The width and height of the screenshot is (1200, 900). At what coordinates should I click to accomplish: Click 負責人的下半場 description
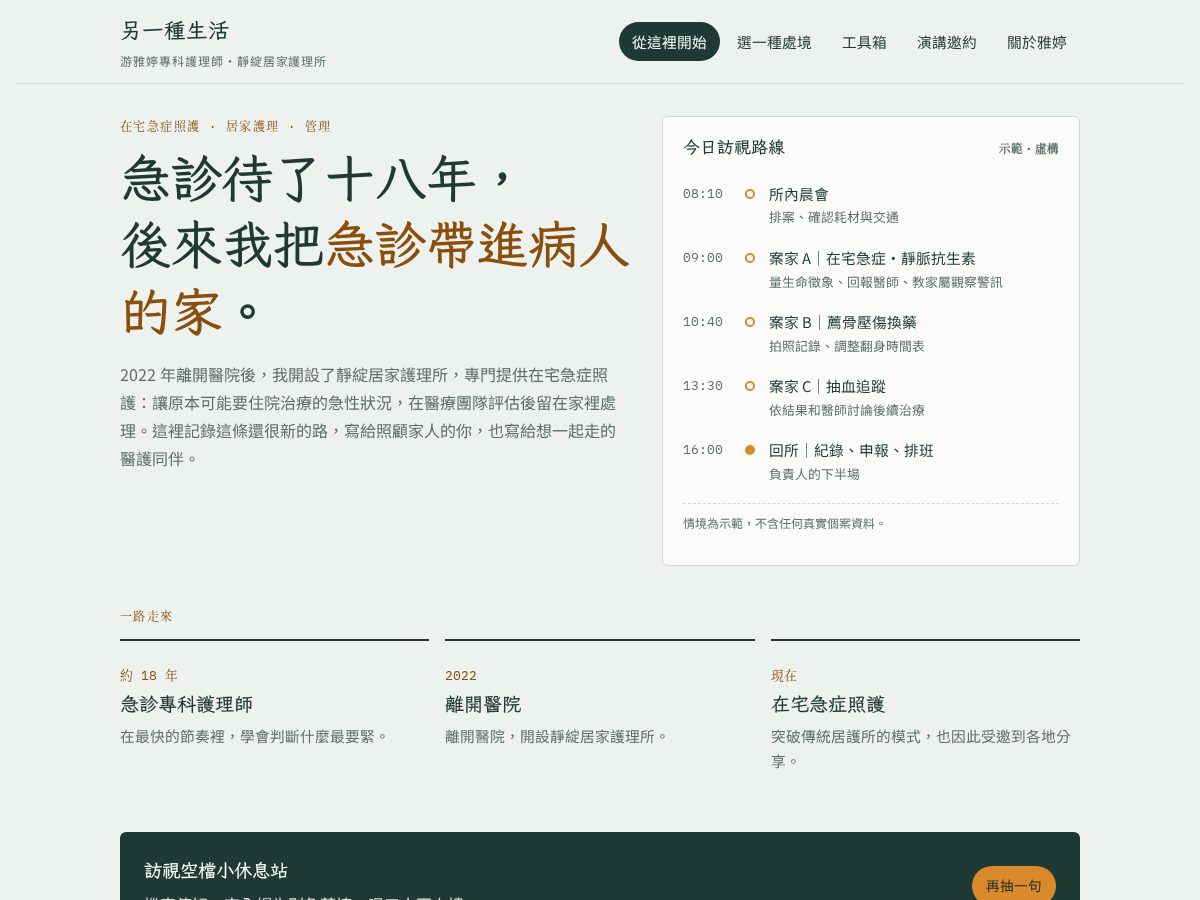tap(814, 474)
